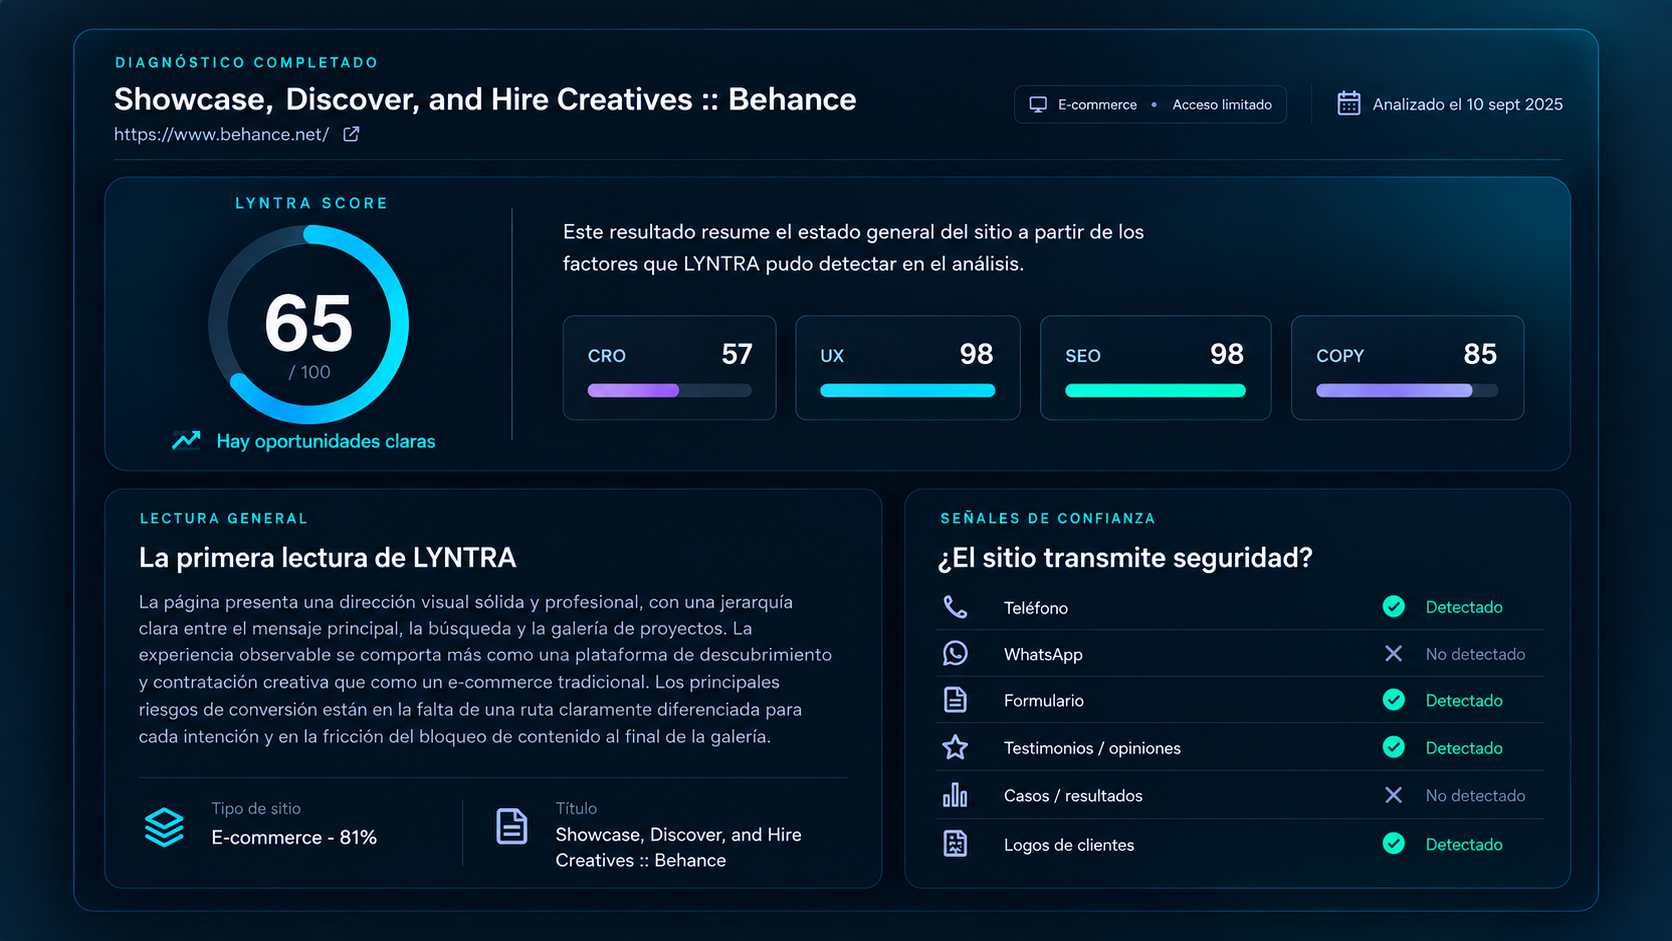This screenshot has height=941, width=1672.
Task: Click the WhatsApp icon in trust signals
Action: coord(955,653)
